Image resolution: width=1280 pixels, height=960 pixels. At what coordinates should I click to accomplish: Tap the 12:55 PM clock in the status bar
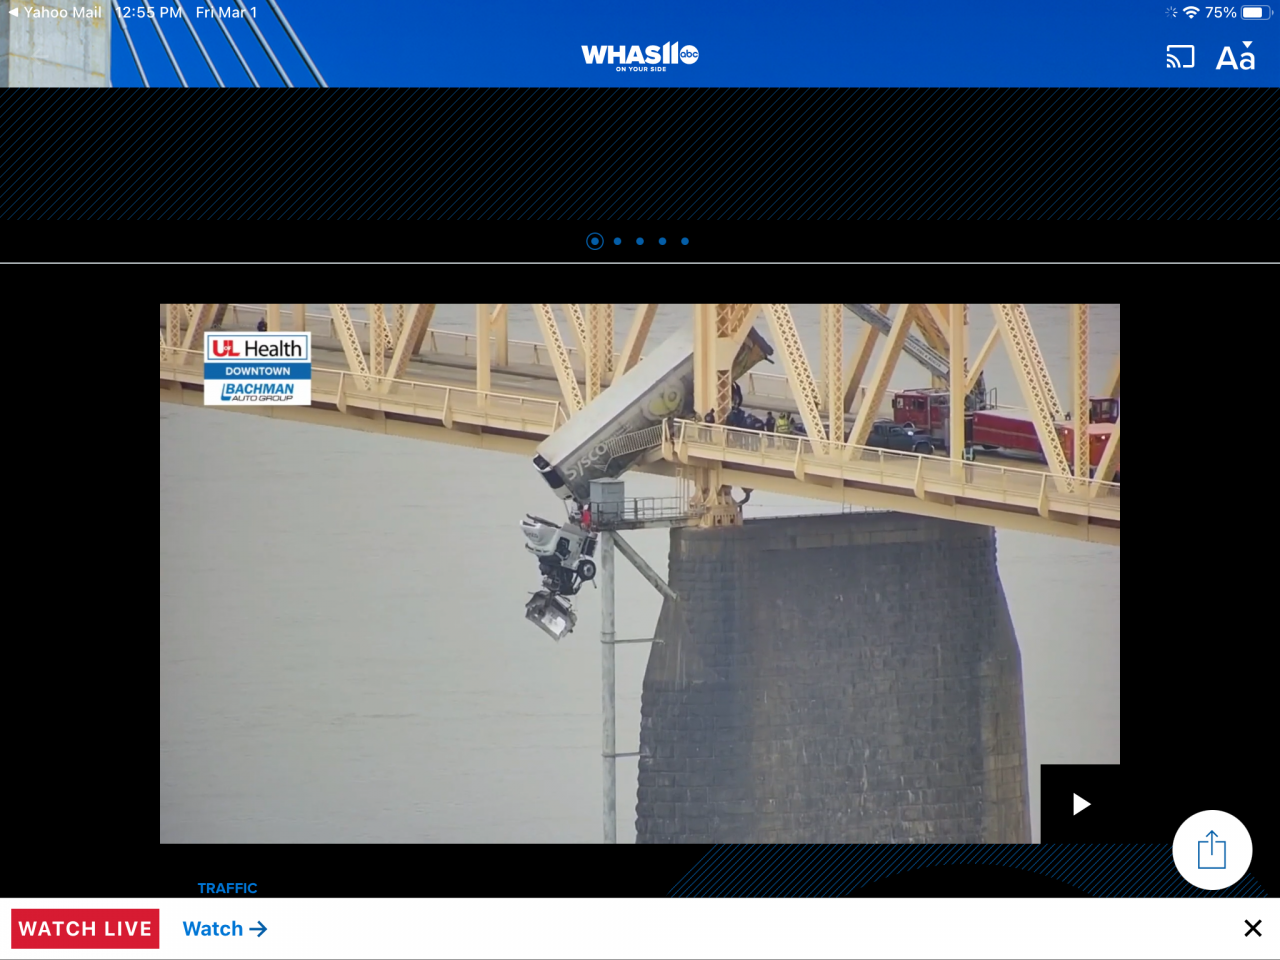(x=149, y=12)
